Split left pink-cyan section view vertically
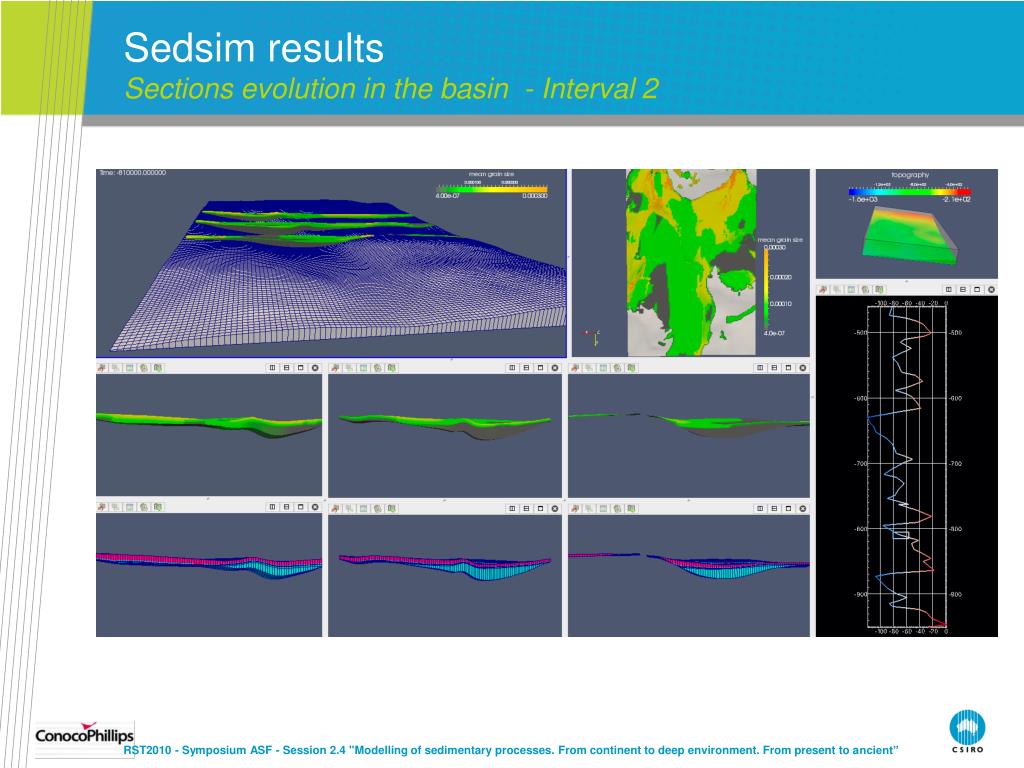The width and height of the screenshot is (1024, 768). pos(287,507)
